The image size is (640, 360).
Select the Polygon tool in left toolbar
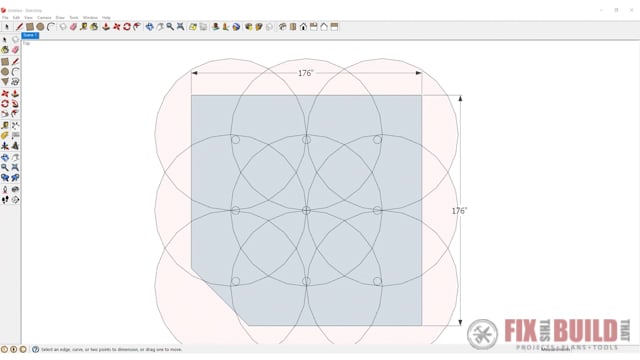click(5, 82)
